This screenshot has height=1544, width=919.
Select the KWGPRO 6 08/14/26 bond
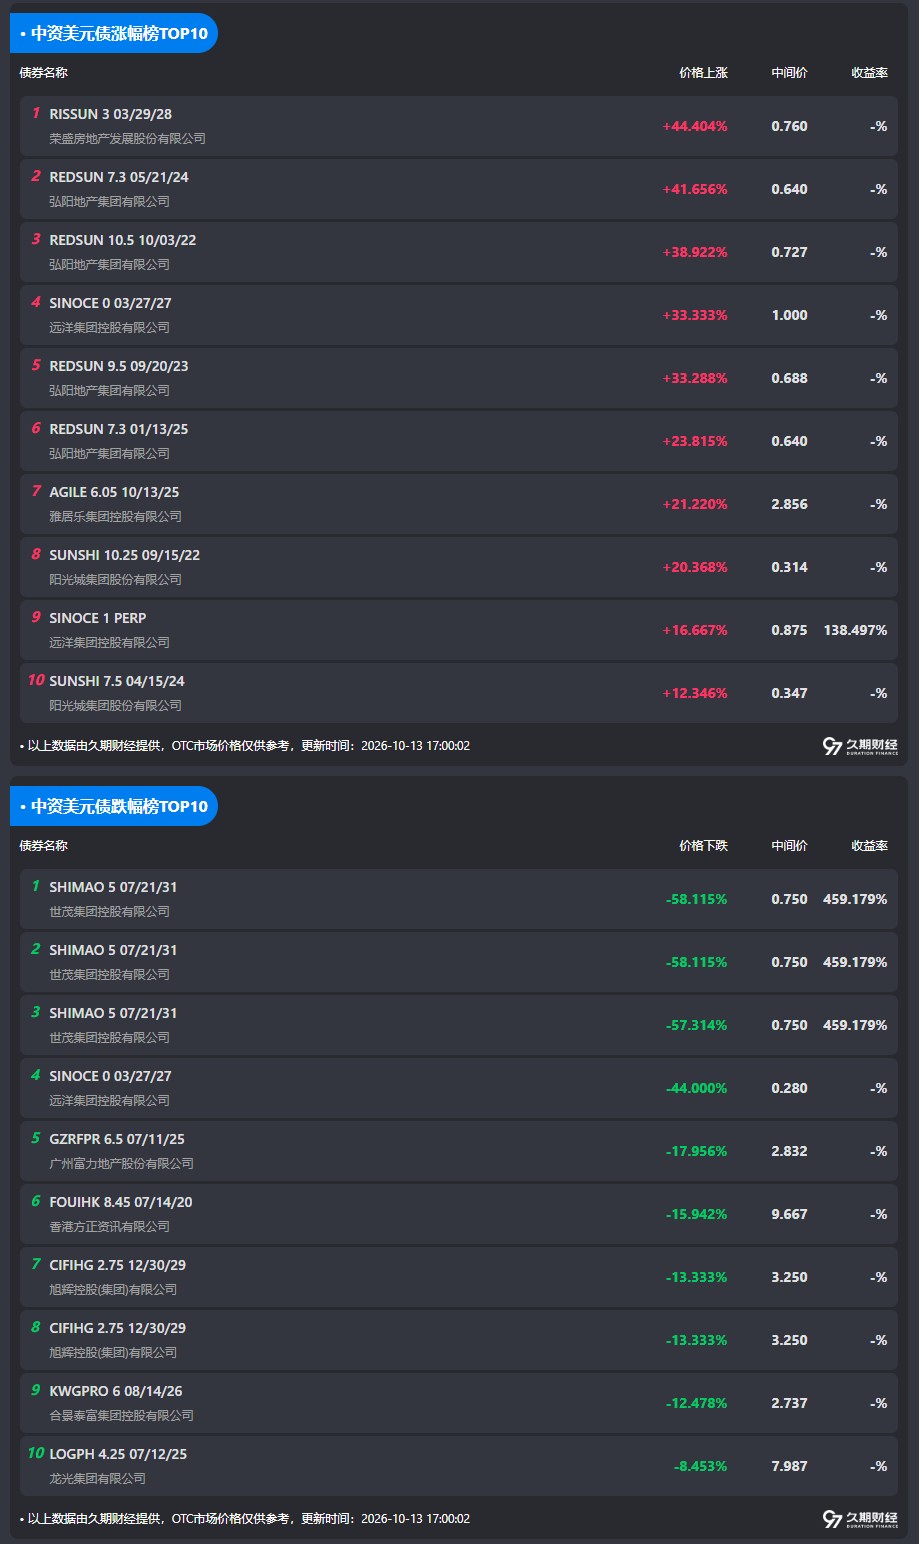coord(459,1403)
